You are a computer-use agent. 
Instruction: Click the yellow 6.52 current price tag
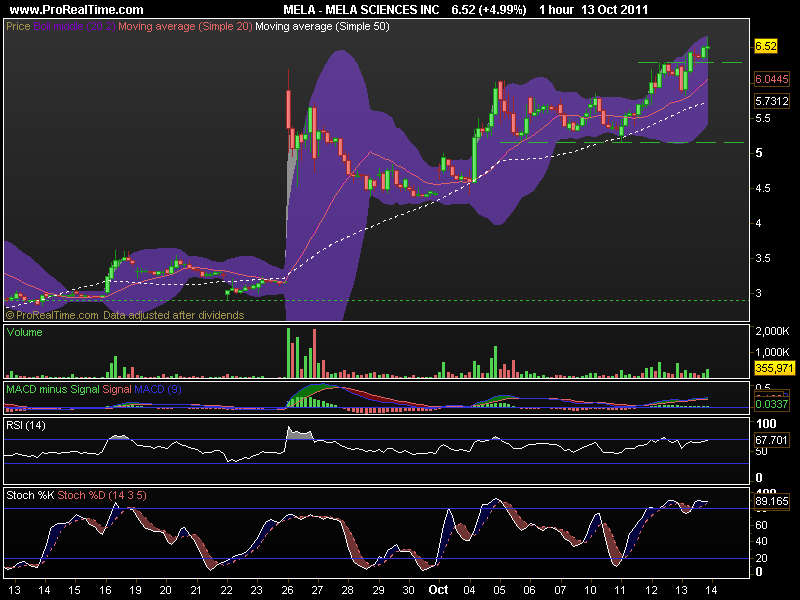tap(765, 46)
